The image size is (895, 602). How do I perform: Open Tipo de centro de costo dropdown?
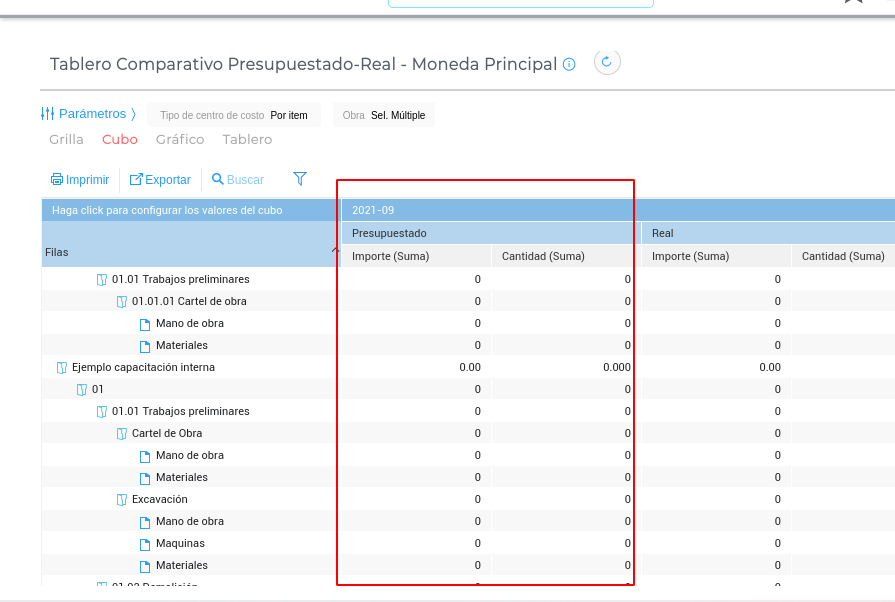tap(234, 115)
